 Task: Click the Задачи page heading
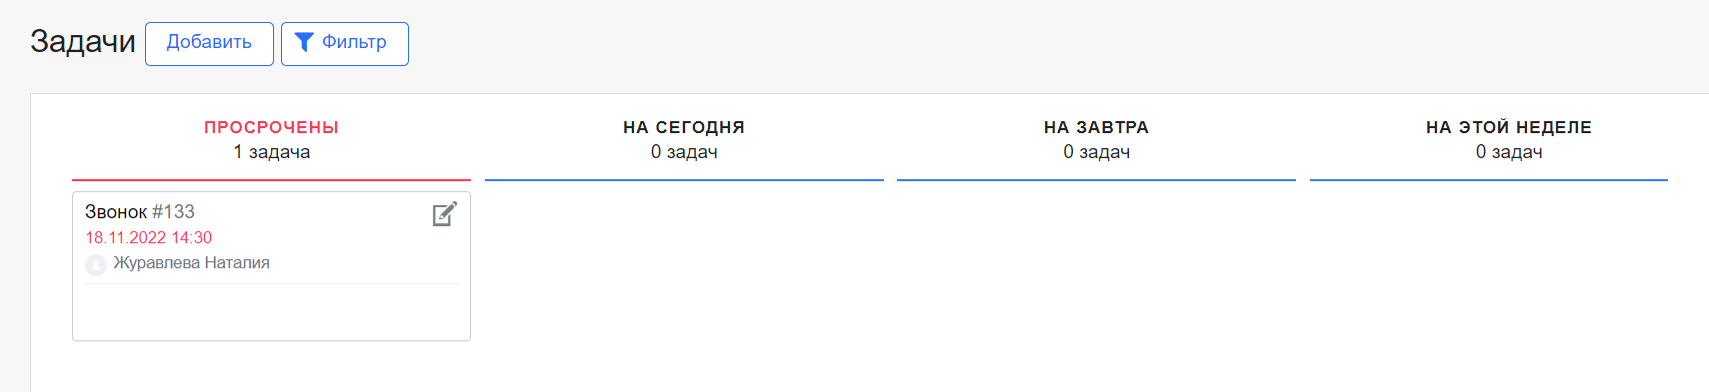[x=83, y=42]
